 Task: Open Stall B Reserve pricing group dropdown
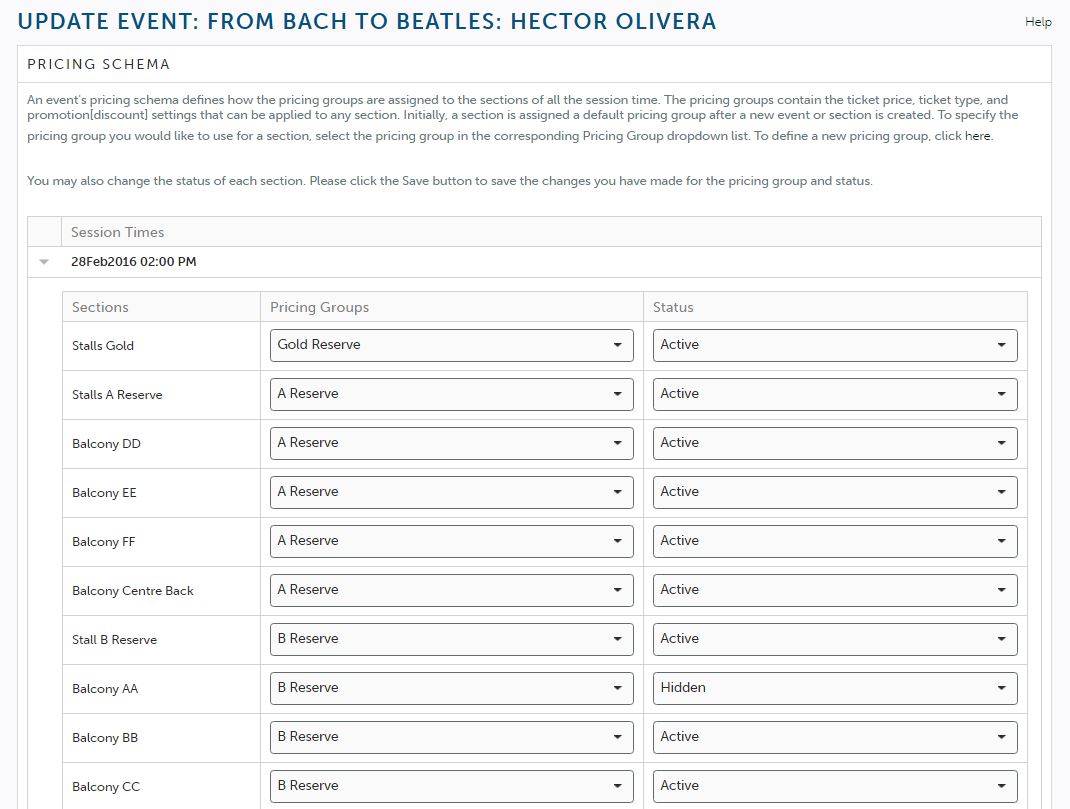click(452, 640)
